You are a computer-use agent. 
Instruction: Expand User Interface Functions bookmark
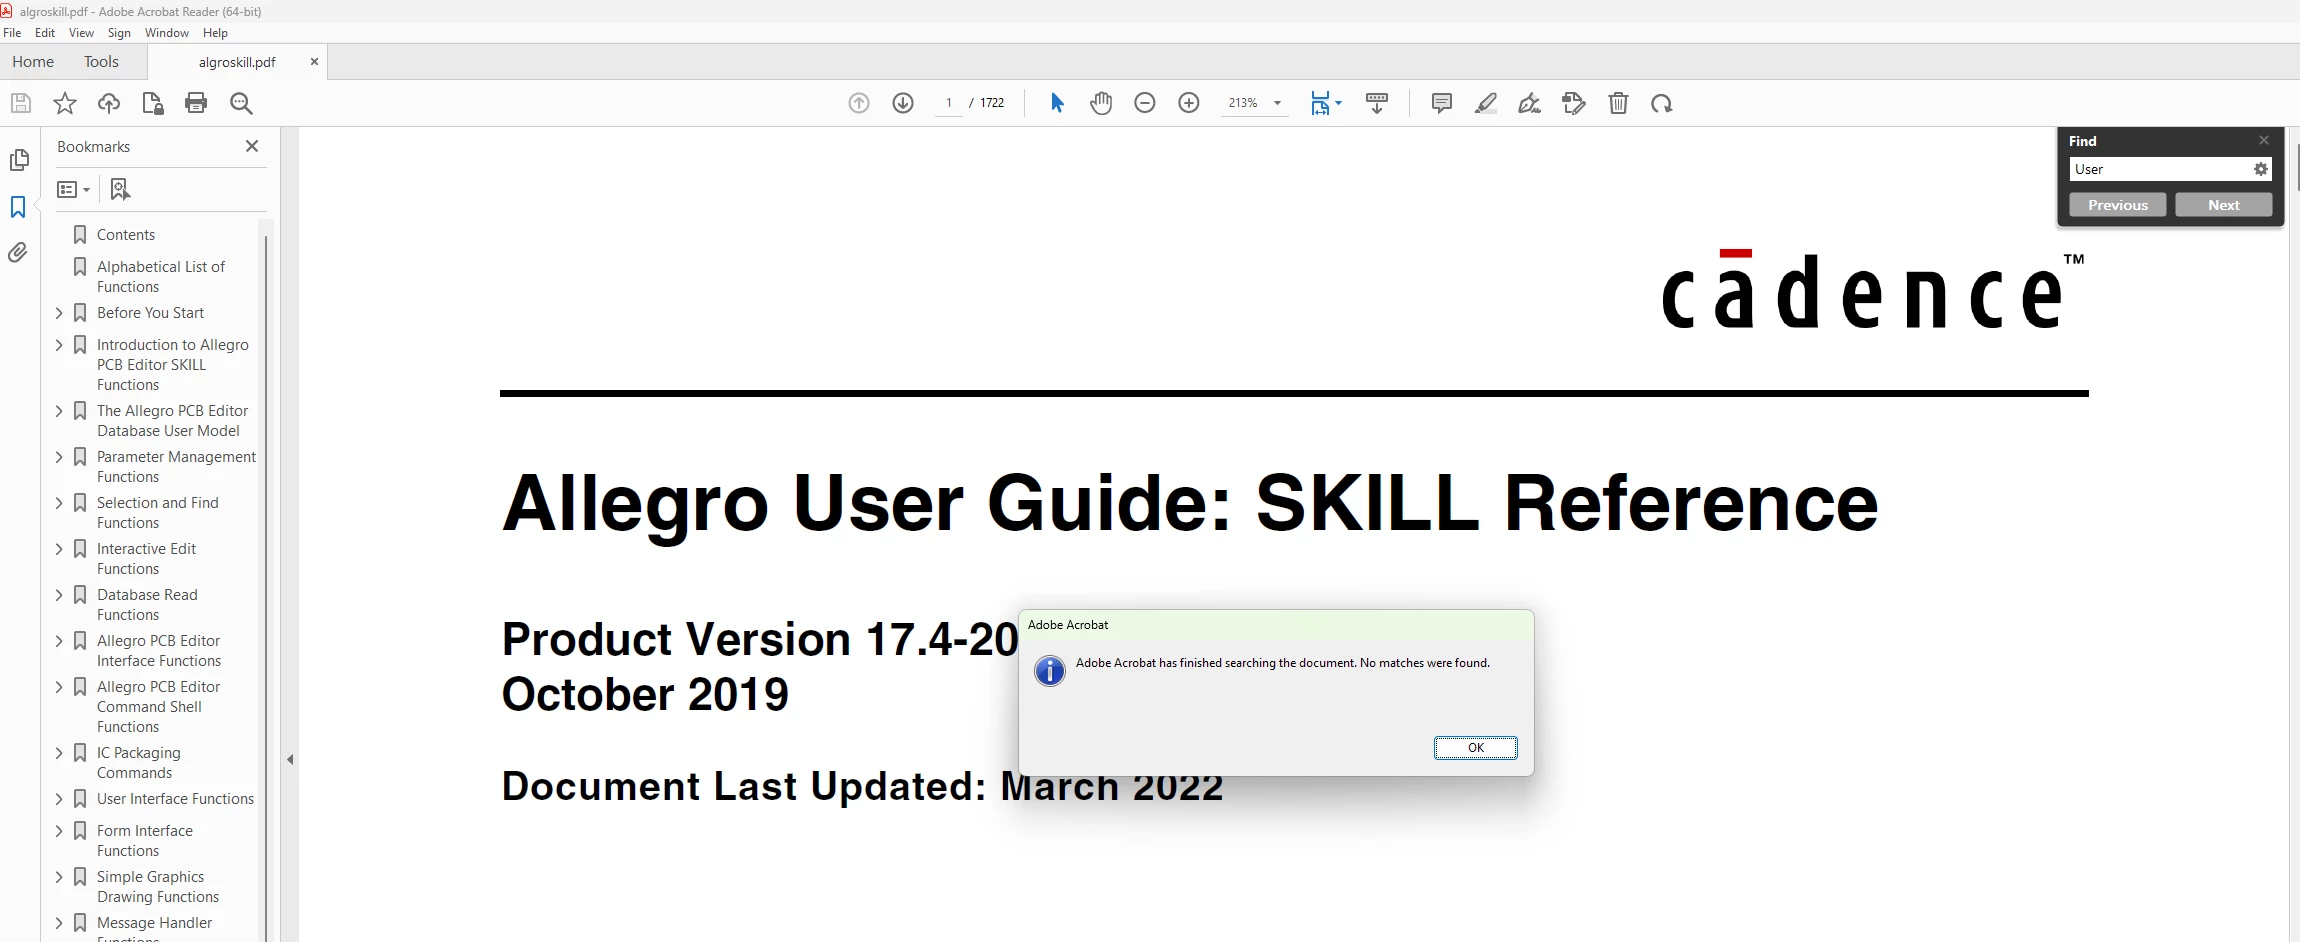coord(59,799)
